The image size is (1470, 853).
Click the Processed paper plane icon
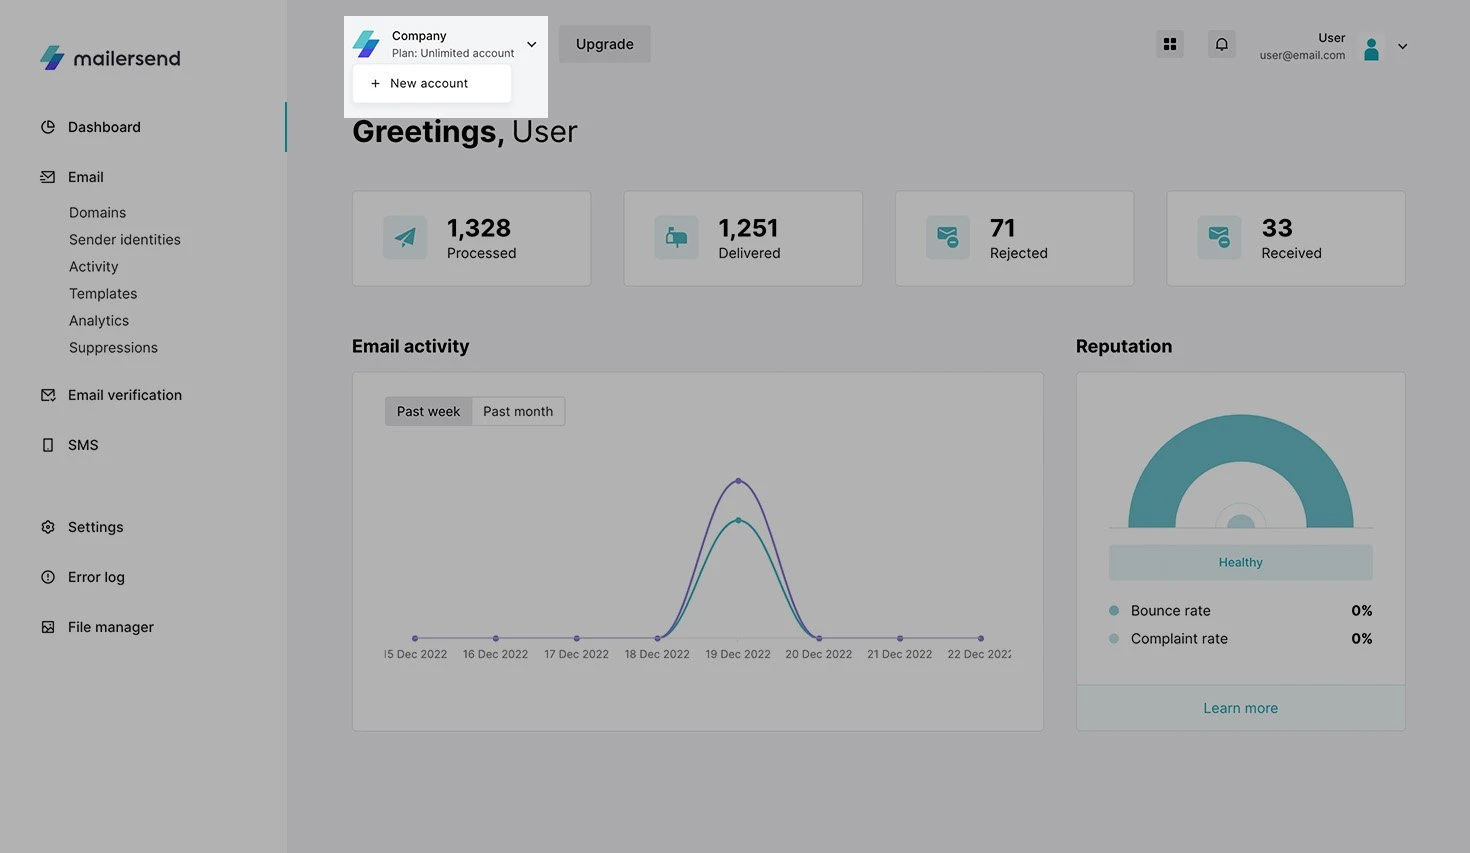[x=405, y=238]
